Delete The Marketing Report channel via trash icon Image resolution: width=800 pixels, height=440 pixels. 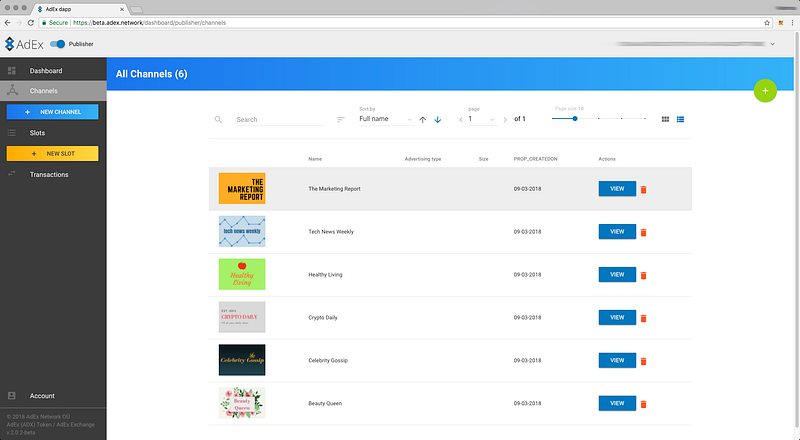[x=644, y=189]
